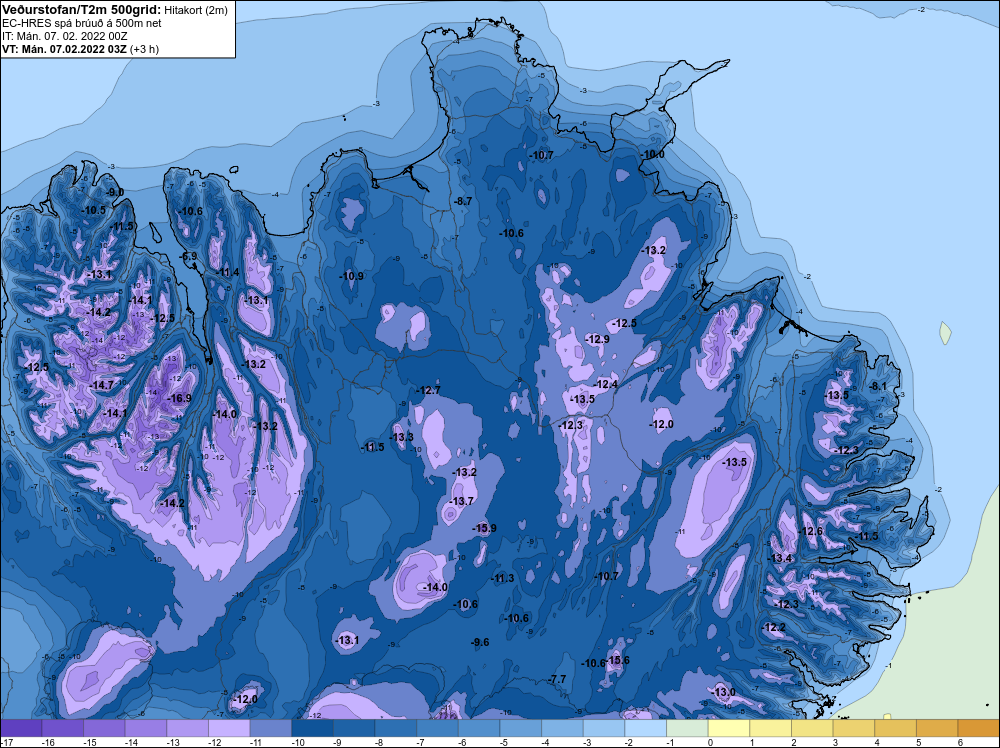Select the -13.1 reading next to -14.1

99,274
